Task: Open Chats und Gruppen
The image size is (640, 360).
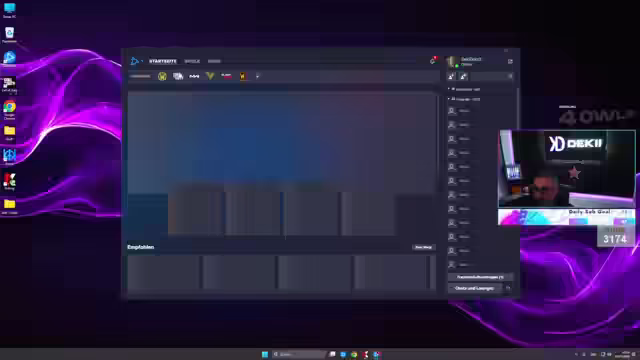Action: click(474, 288)
